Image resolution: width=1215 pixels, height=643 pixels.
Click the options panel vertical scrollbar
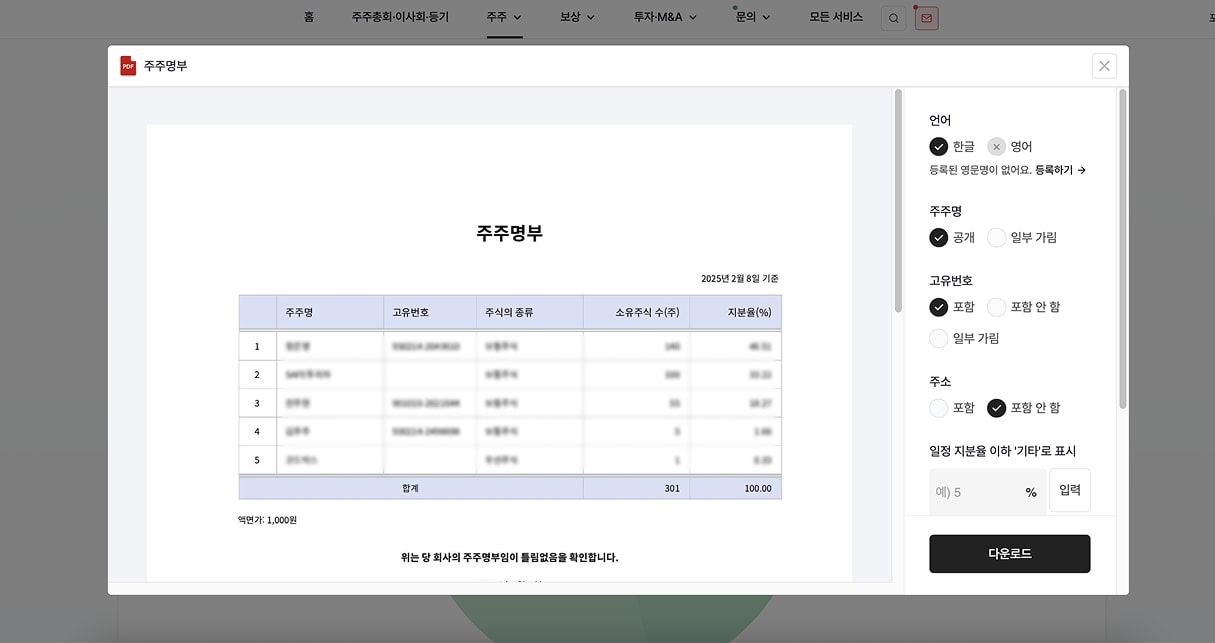(1122, 248)
